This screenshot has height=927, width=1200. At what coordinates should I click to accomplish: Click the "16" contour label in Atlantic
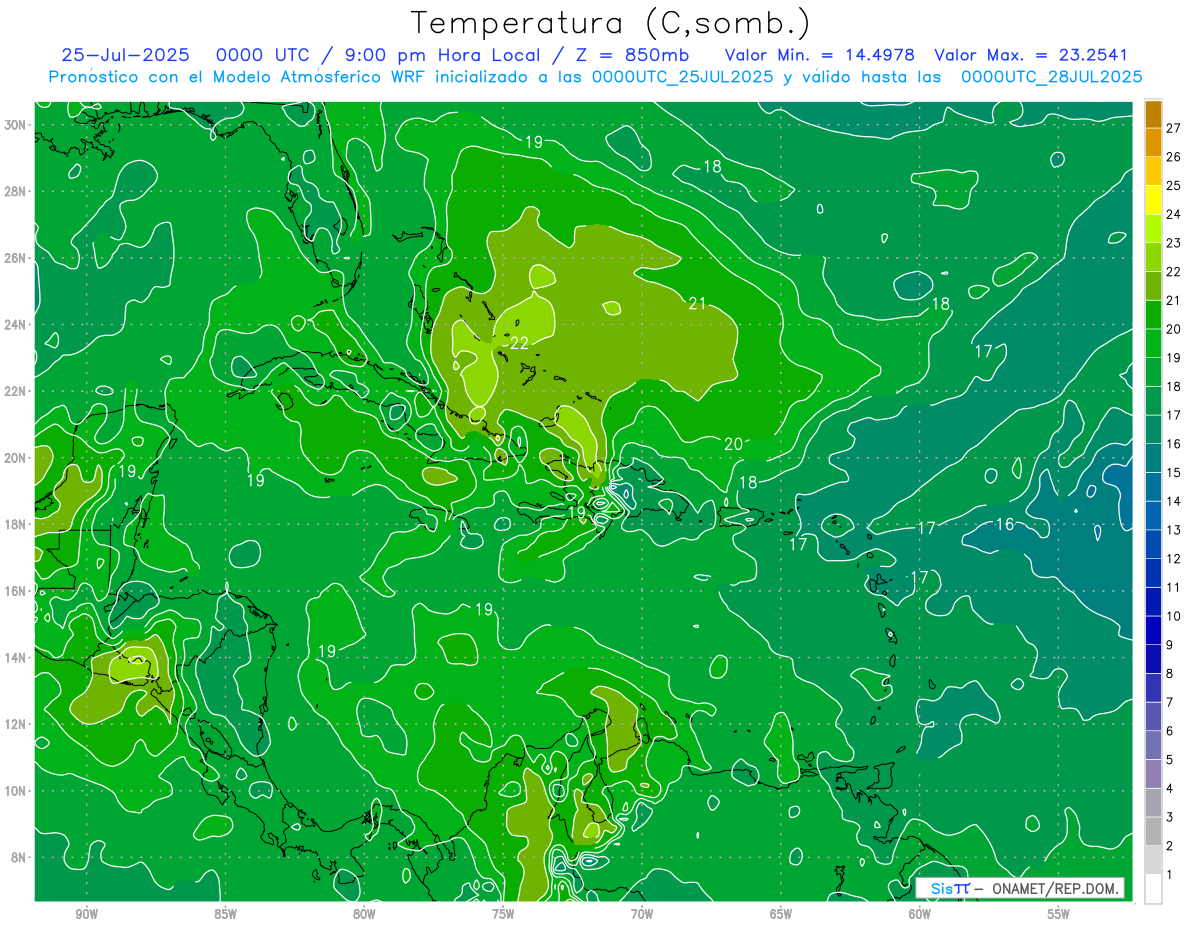1005,524
